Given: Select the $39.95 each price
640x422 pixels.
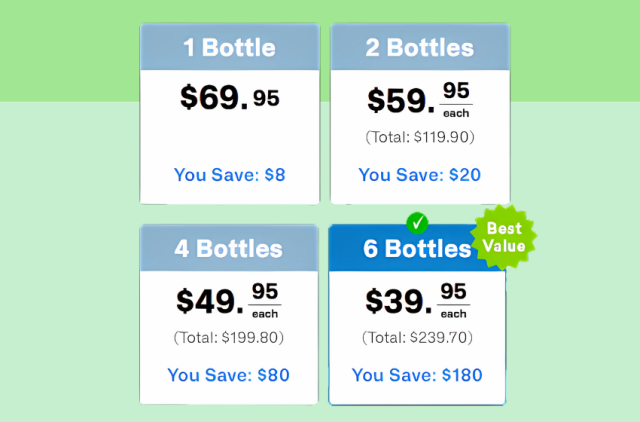Looking at the screenshot, I should (418, 301).
